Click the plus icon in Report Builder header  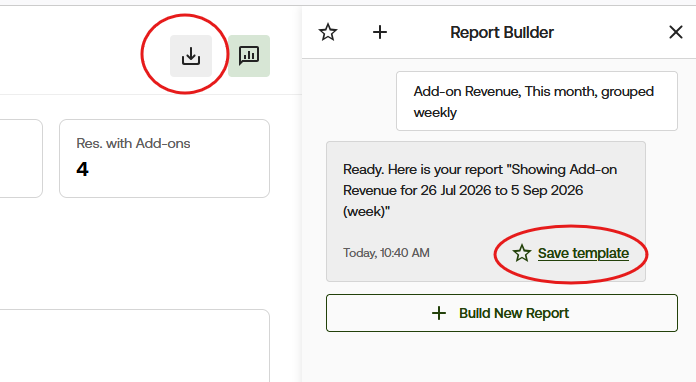(380, 32)
